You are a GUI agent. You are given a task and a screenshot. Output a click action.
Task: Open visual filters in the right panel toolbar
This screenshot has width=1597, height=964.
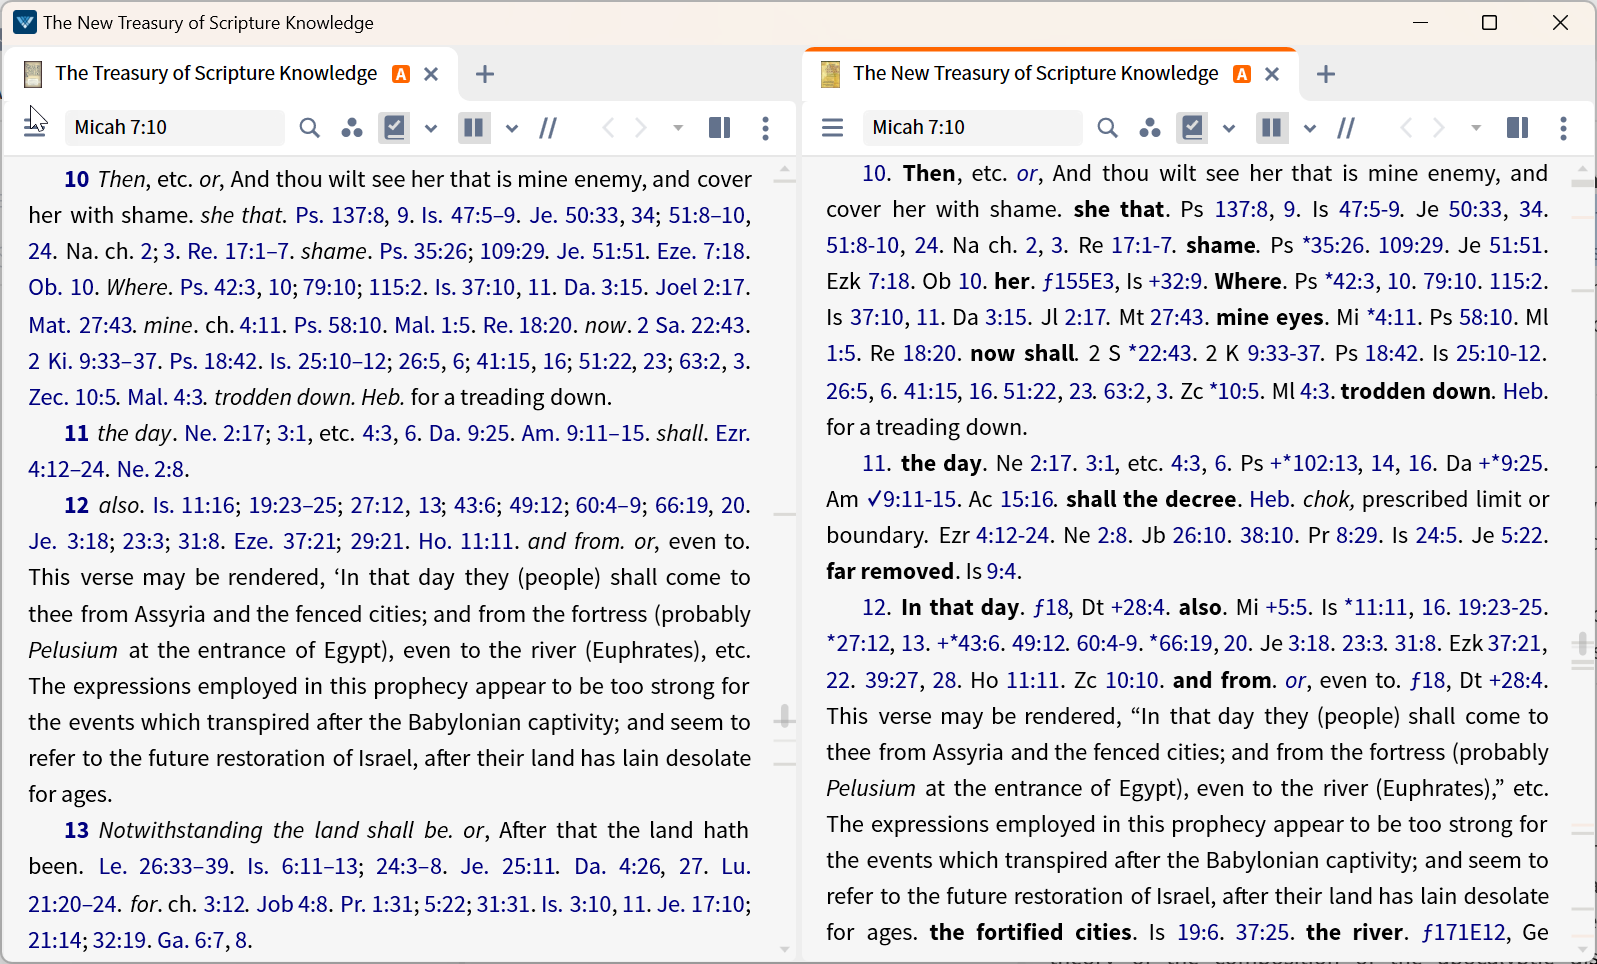[1150, 127]
